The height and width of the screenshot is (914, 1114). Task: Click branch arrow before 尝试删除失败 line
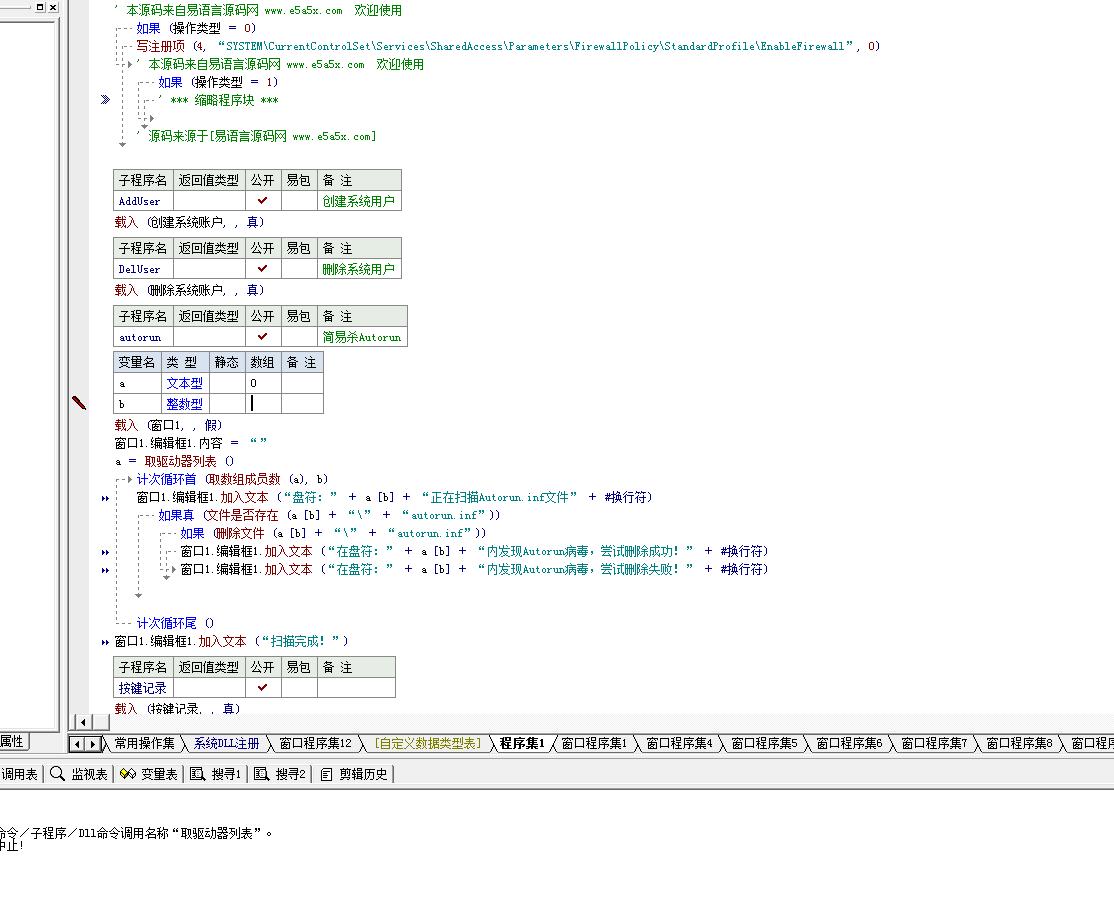coord(173,569)
